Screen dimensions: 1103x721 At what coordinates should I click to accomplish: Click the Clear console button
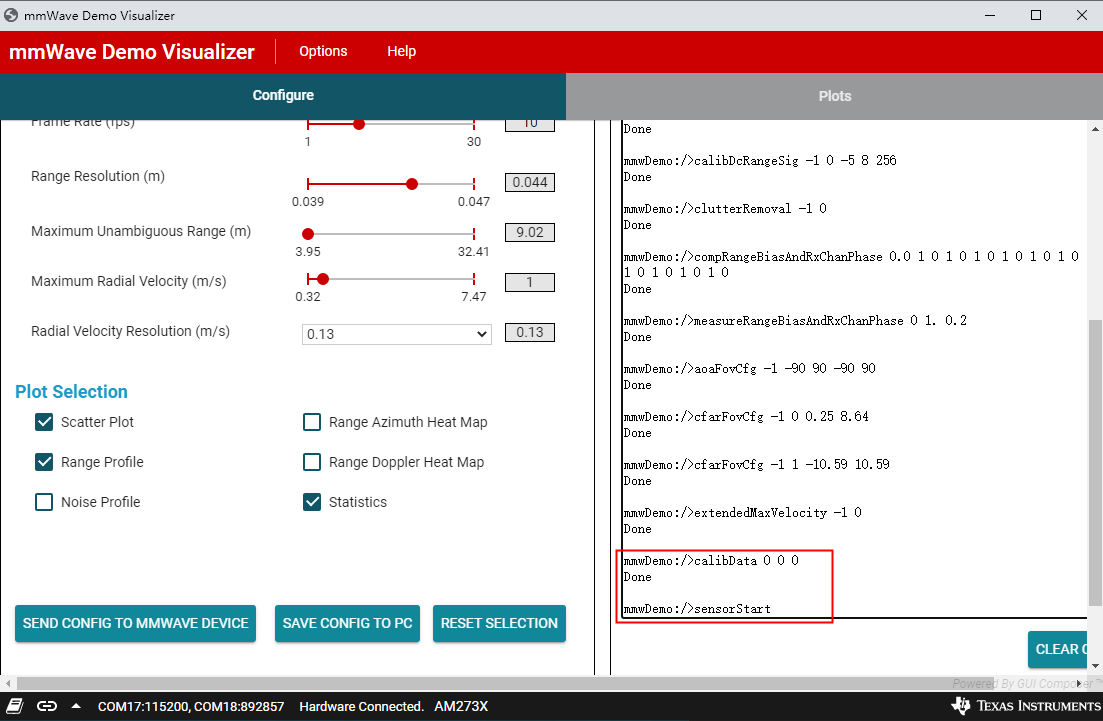pyautogui.click(x=1058, y=649)
